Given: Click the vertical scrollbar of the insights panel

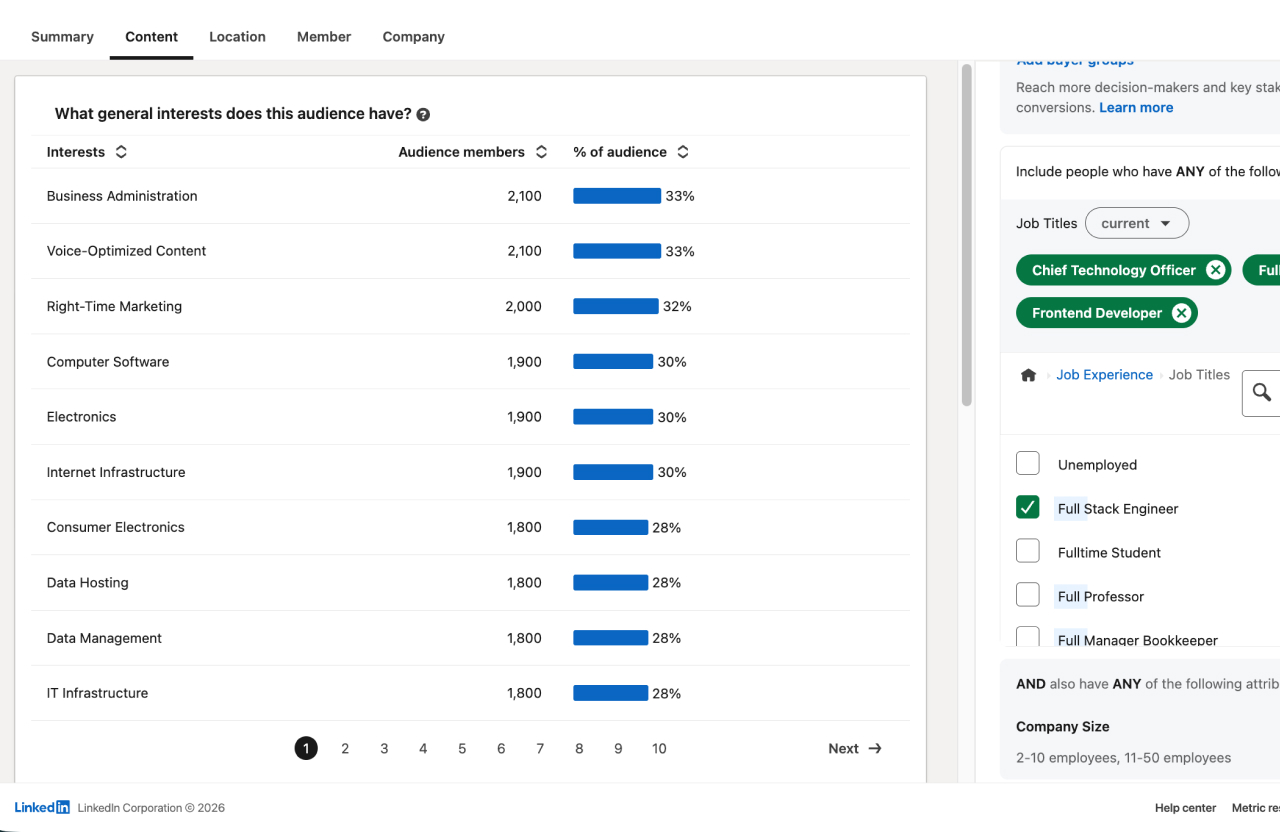Looking at the screenshot, I should 967,235.
